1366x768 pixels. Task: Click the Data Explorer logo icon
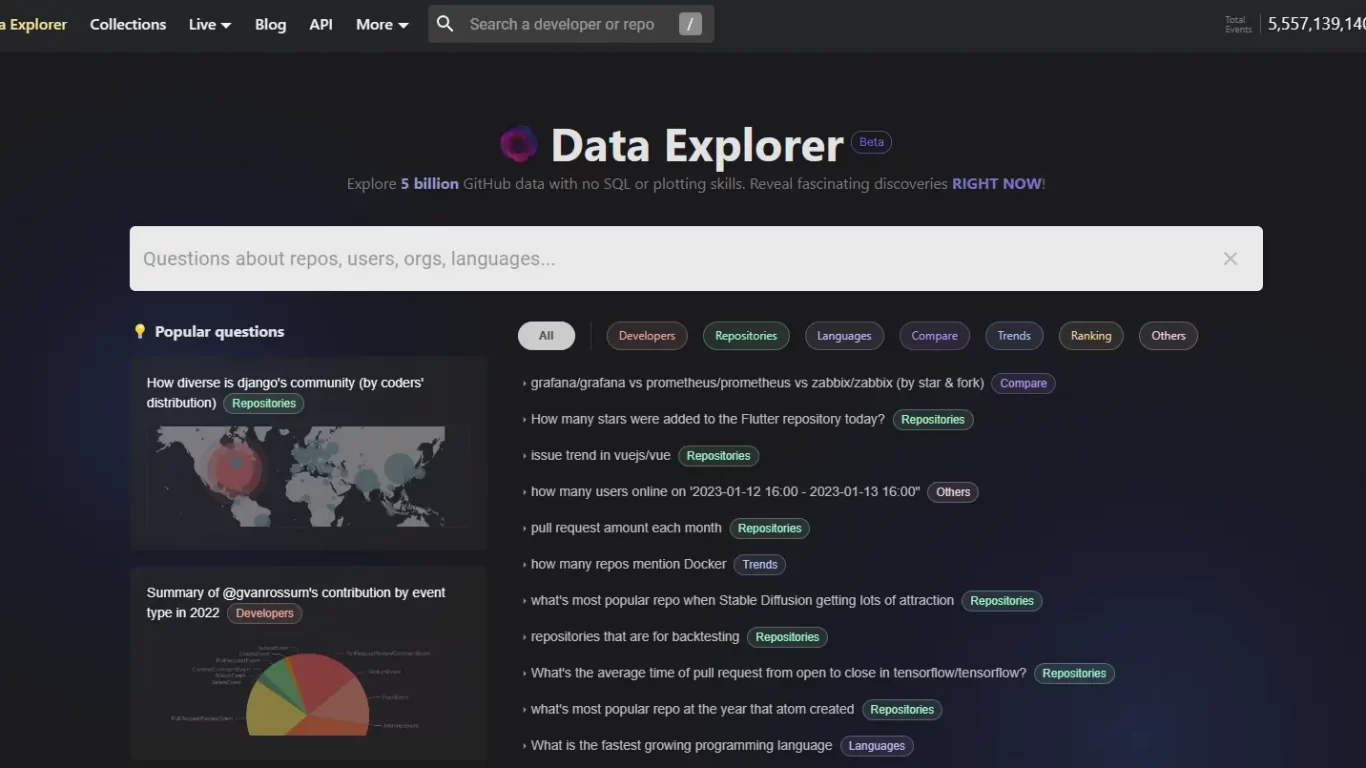point(518,143)
